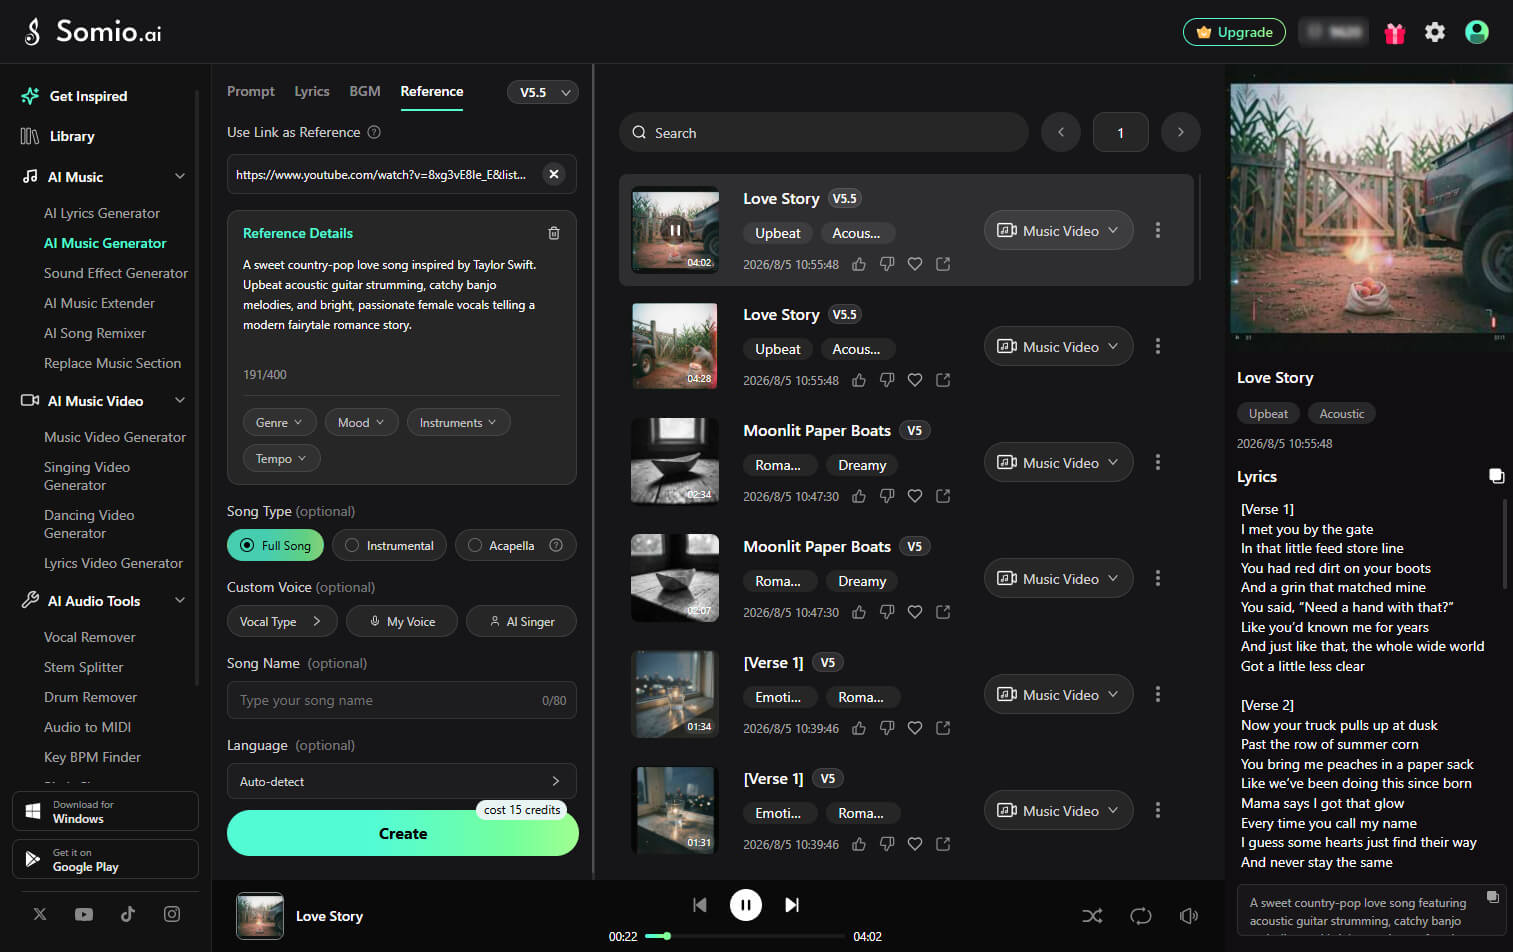The image size is (1513, 952).
Task: Favorite first Moonlit Paper Boats track
Action: click(x=915, y=496)
